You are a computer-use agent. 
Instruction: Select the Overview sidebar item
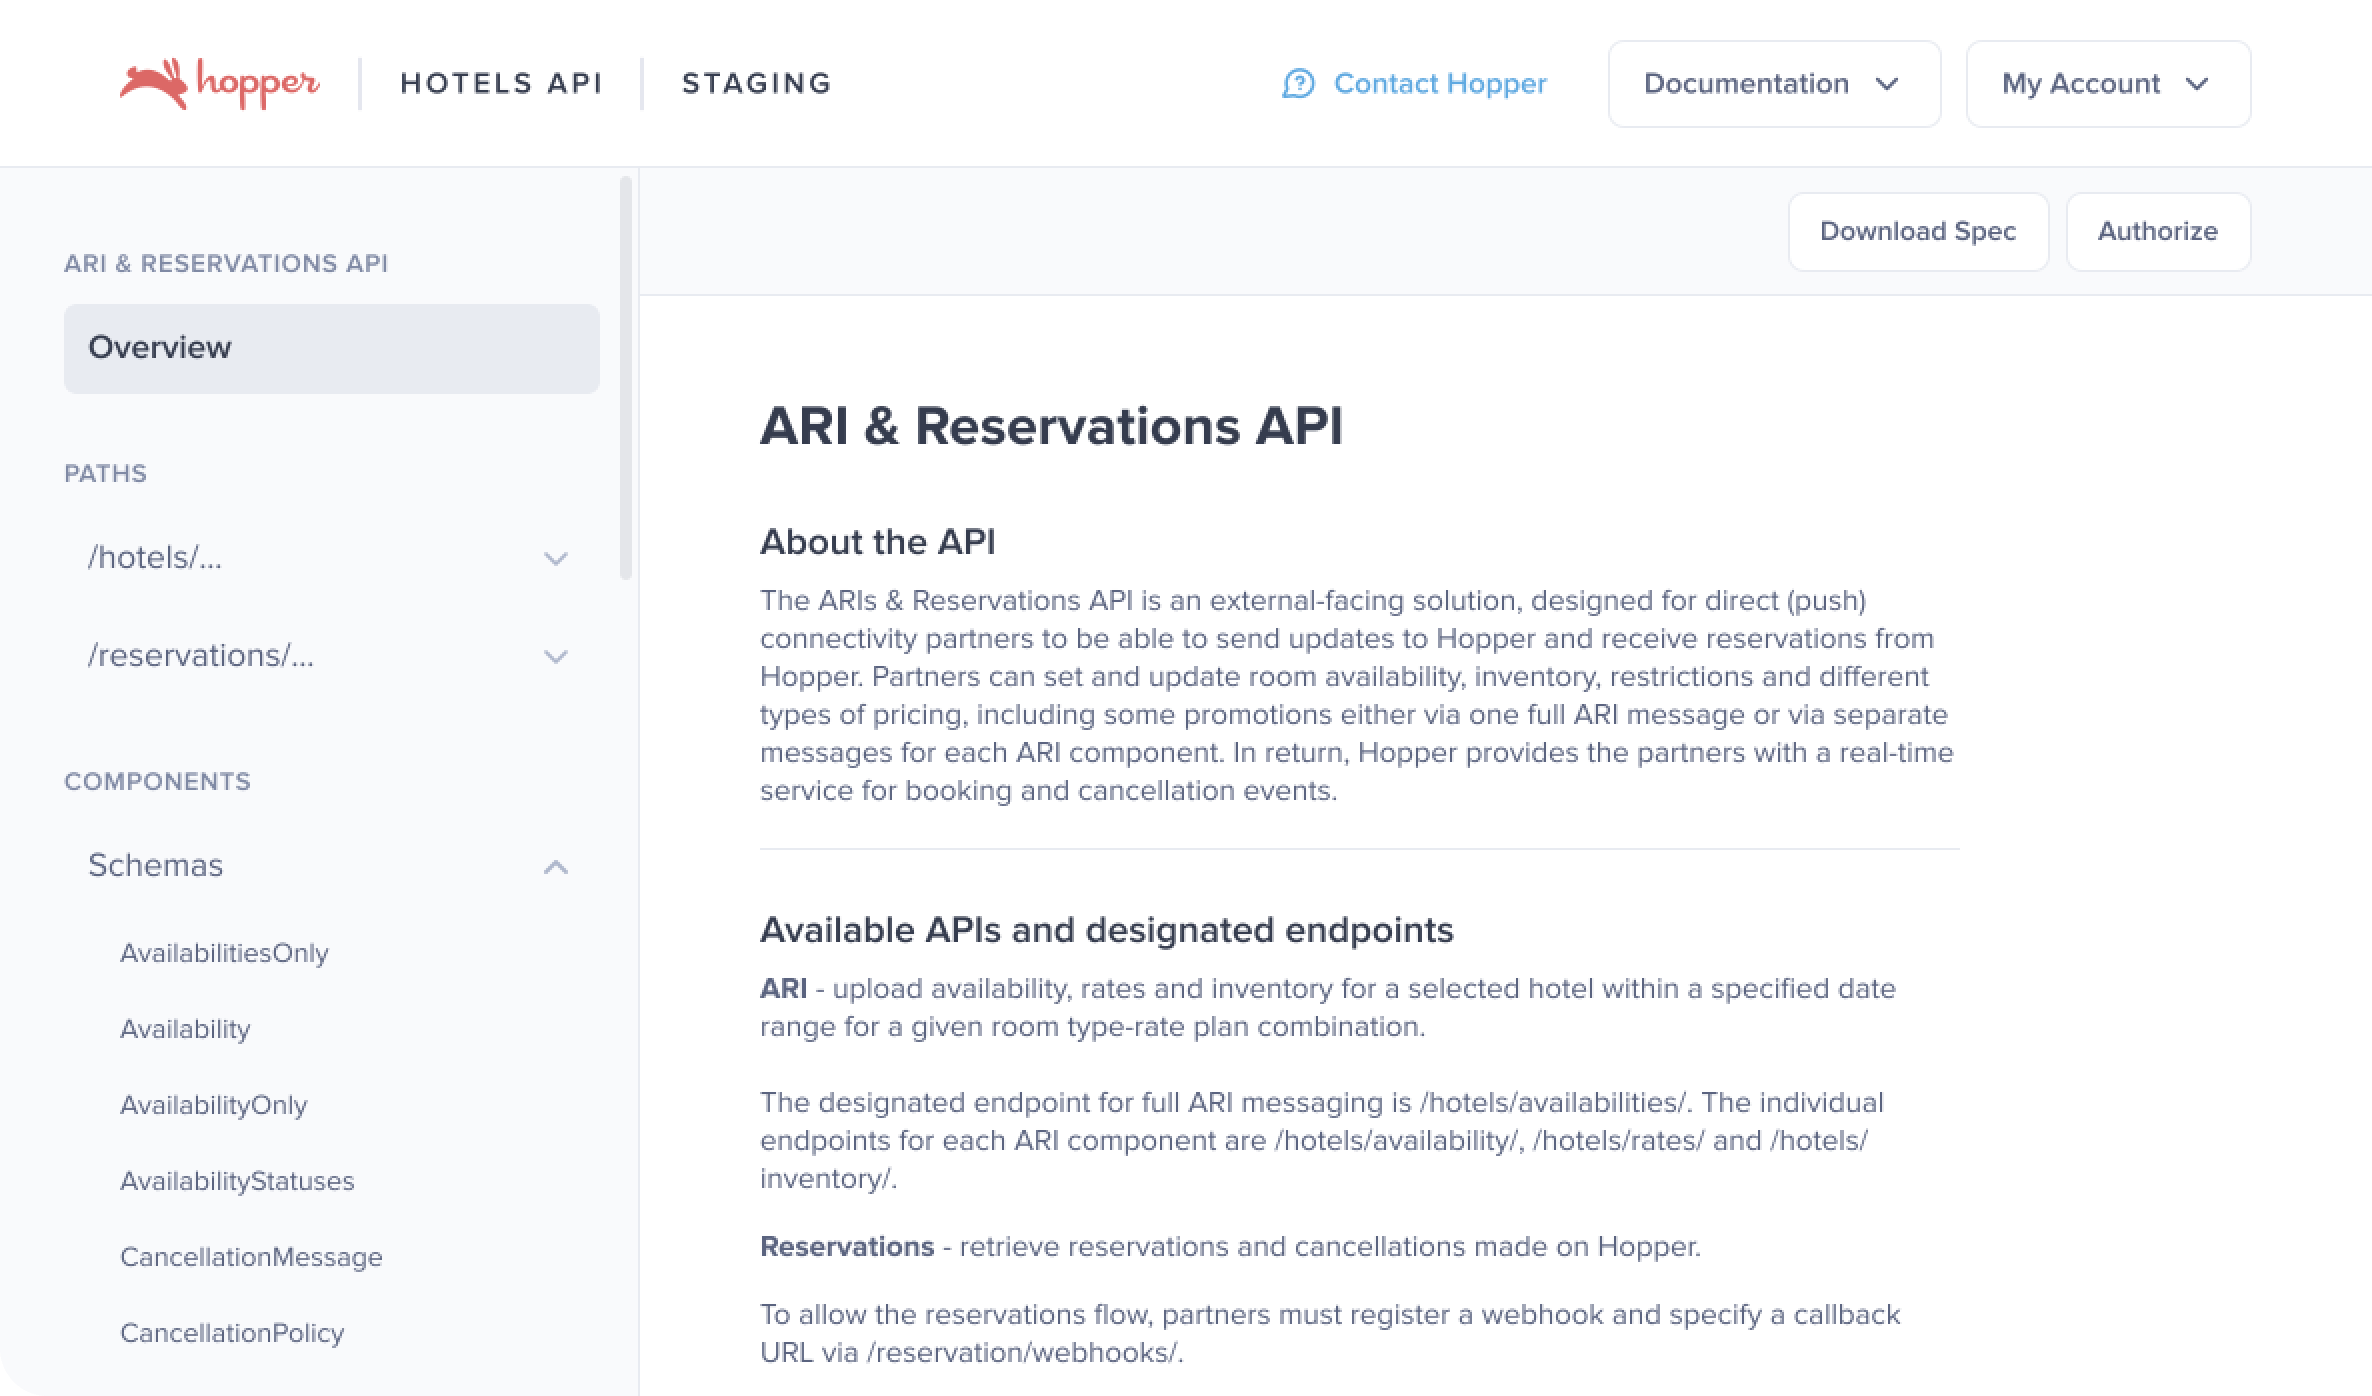point(331,348)
